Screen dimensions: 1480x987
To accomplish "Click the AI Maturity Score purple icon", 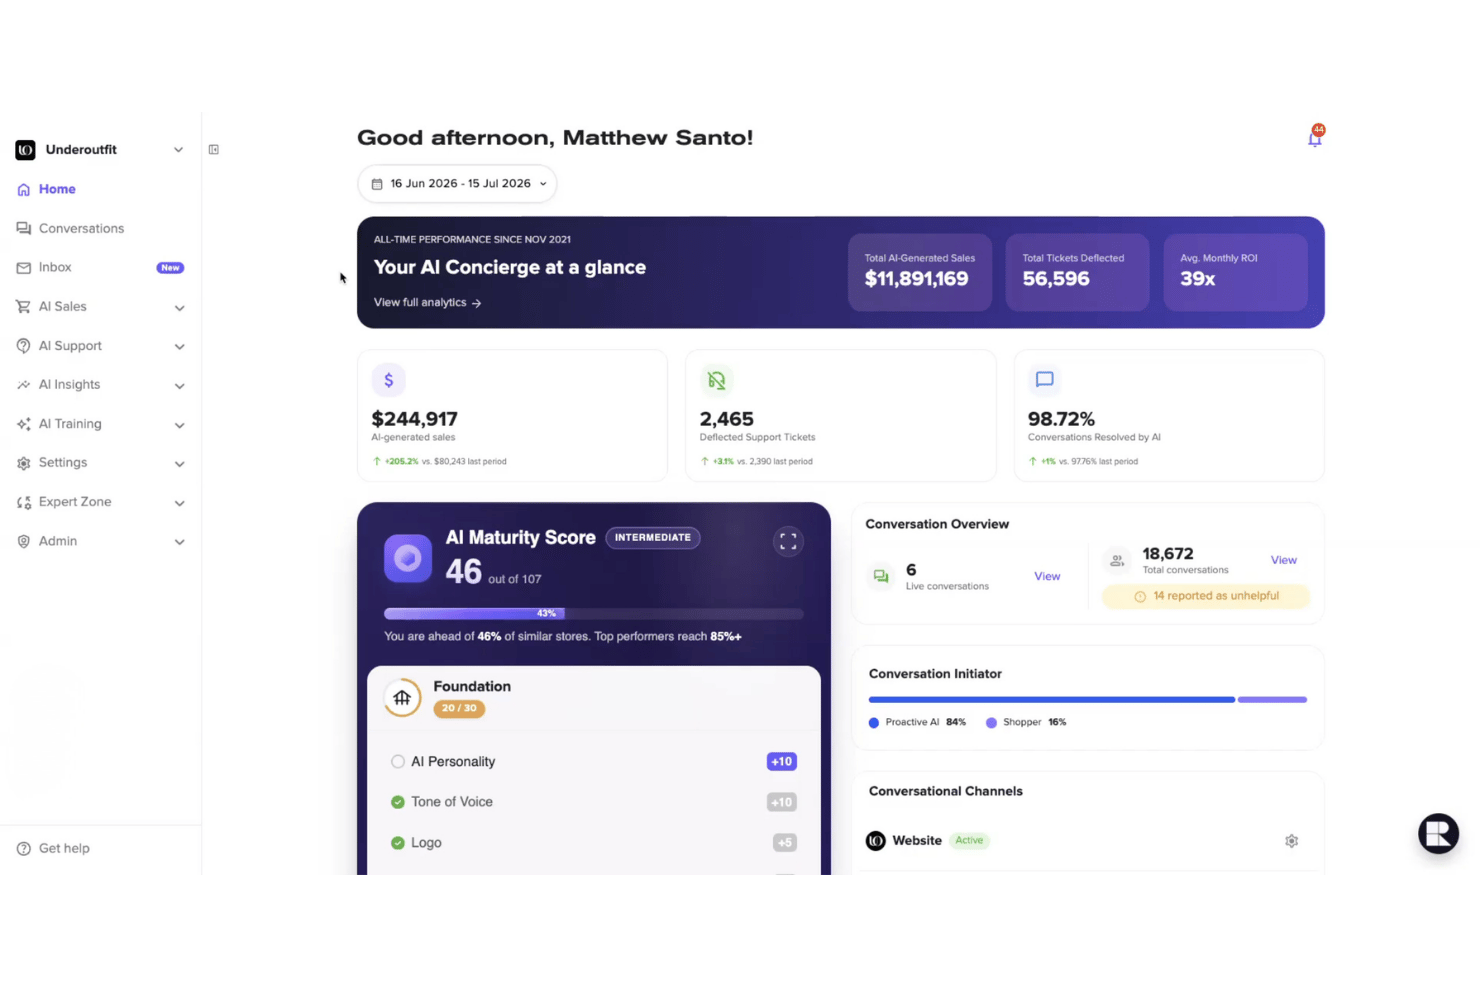I will click(x=408, y=558).
